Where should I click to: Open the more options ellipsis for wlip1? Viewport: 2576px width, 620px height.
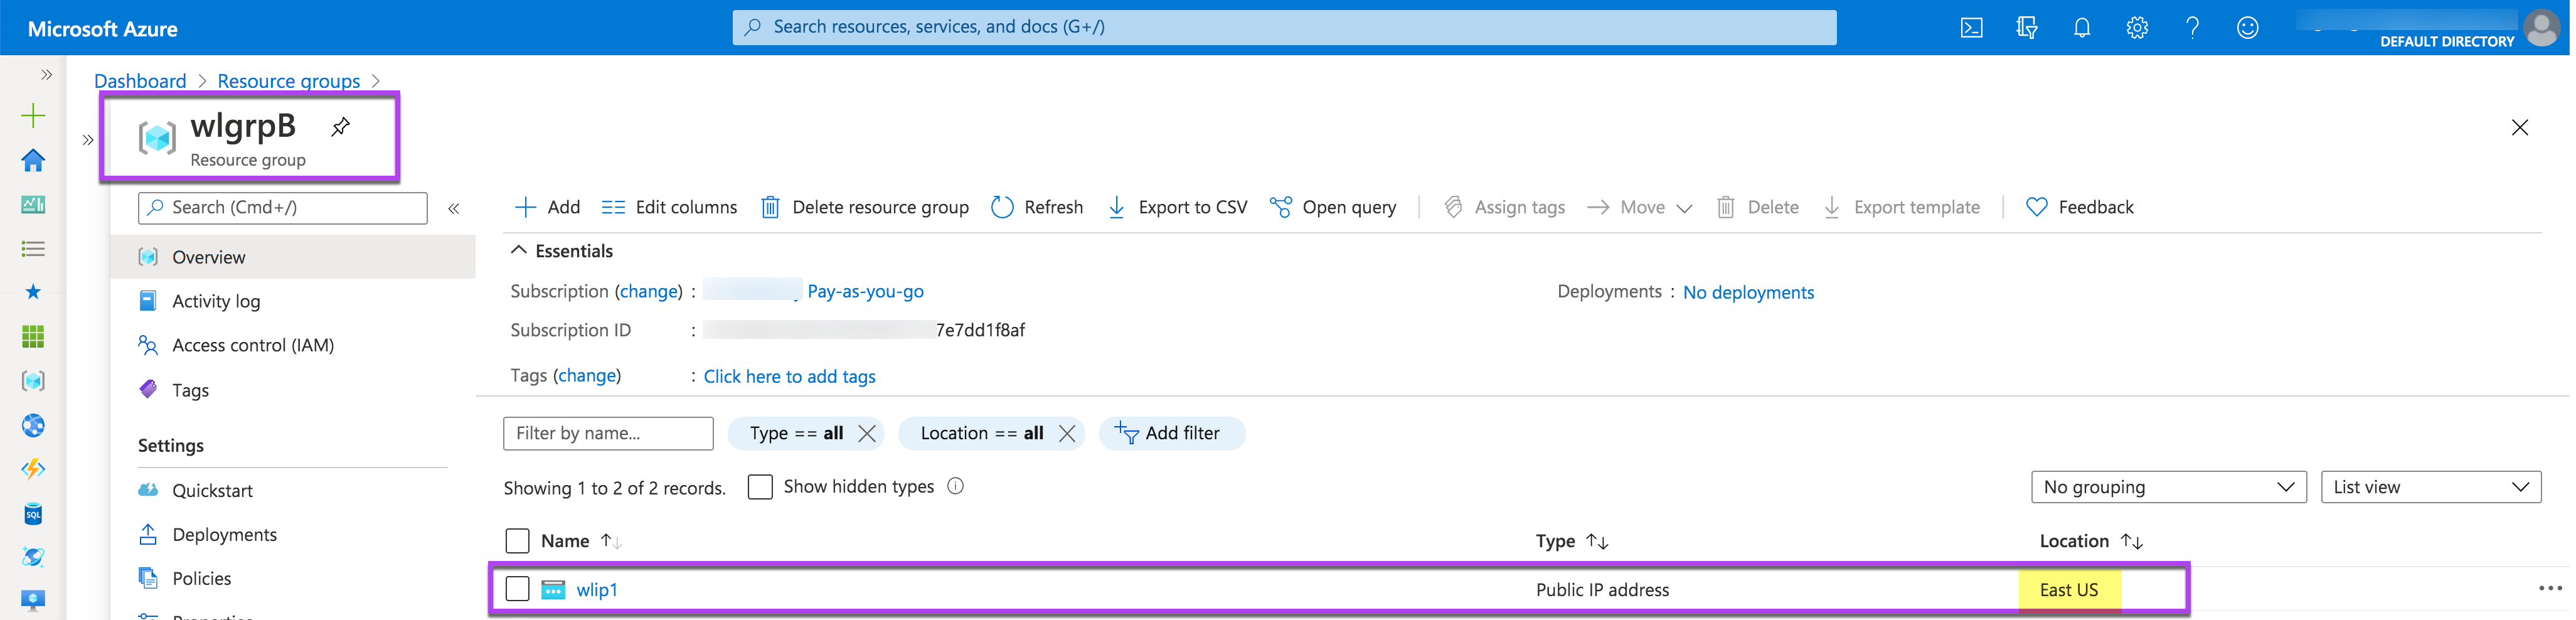point(2550,589)
